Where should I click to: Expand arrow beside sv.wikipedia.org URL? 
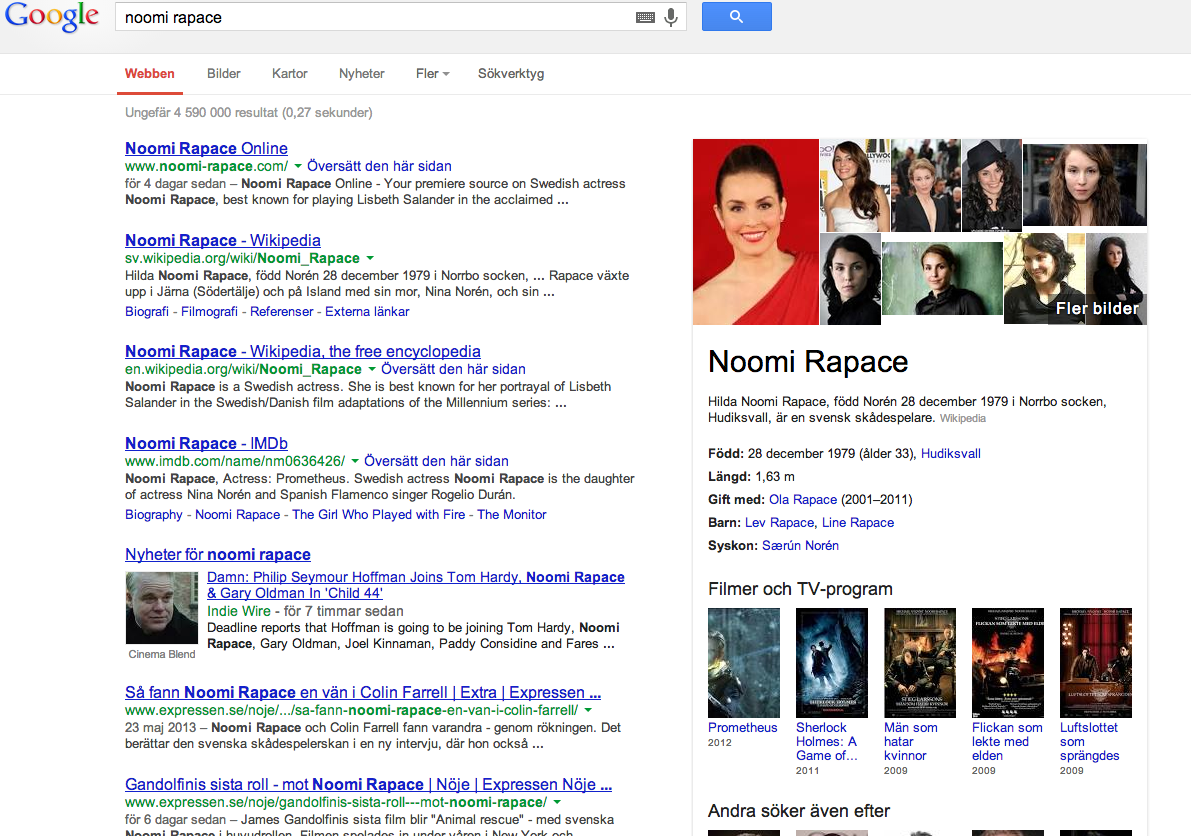click(x=370, y=258)
